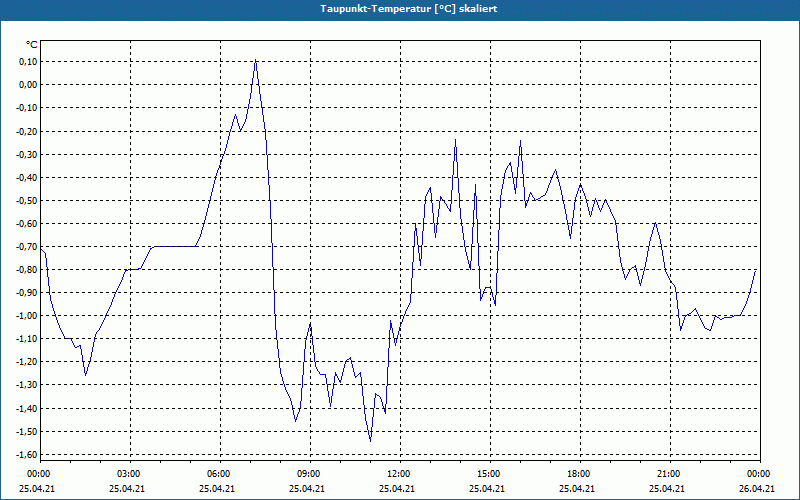
Task: Click the 00:00 label above 26.04.21
Action: pos(760,474)
